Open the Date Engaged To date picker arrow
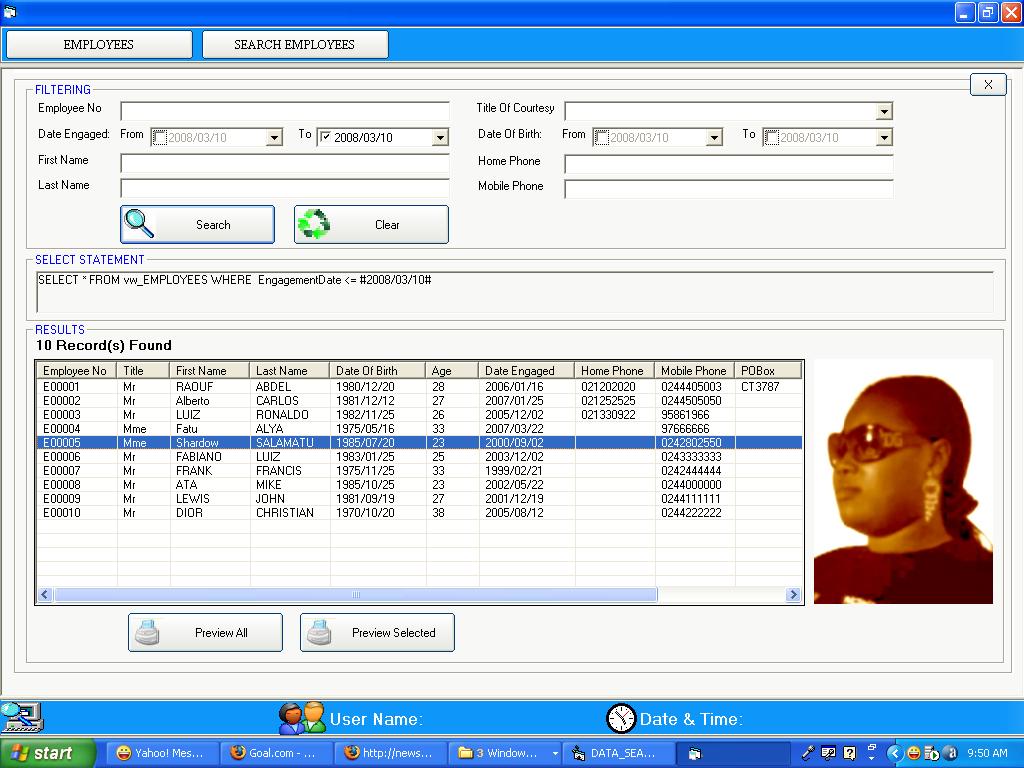The width and height of the screenshot is (1024, 768). [x=439, y=138]
